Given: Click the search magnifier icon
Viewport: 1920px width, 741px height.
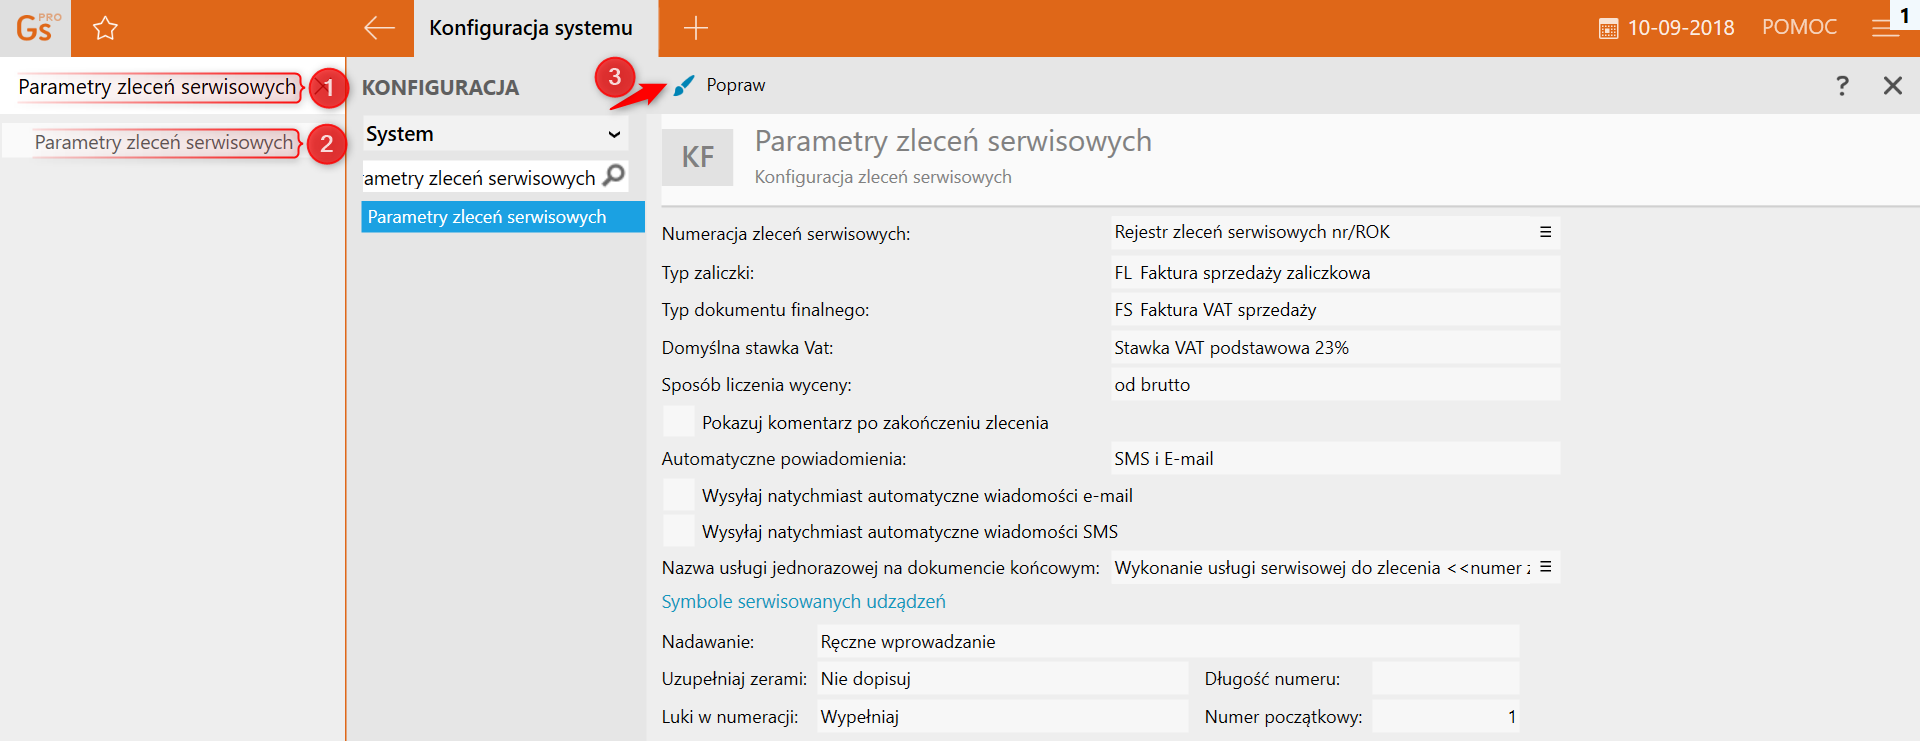Looking at the screenshot, I should point(615,176).
